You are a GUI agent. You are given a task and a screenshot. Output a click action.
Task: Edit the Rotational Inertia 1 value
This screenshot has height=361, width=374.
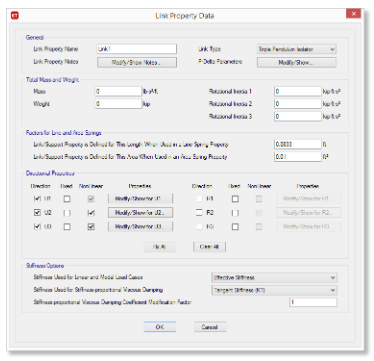point(298,91)
